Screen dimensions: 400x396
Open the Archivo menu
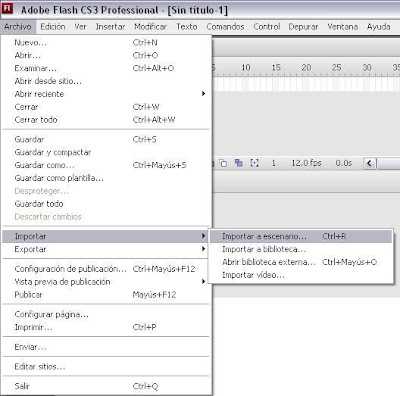[x=18, y=26]
